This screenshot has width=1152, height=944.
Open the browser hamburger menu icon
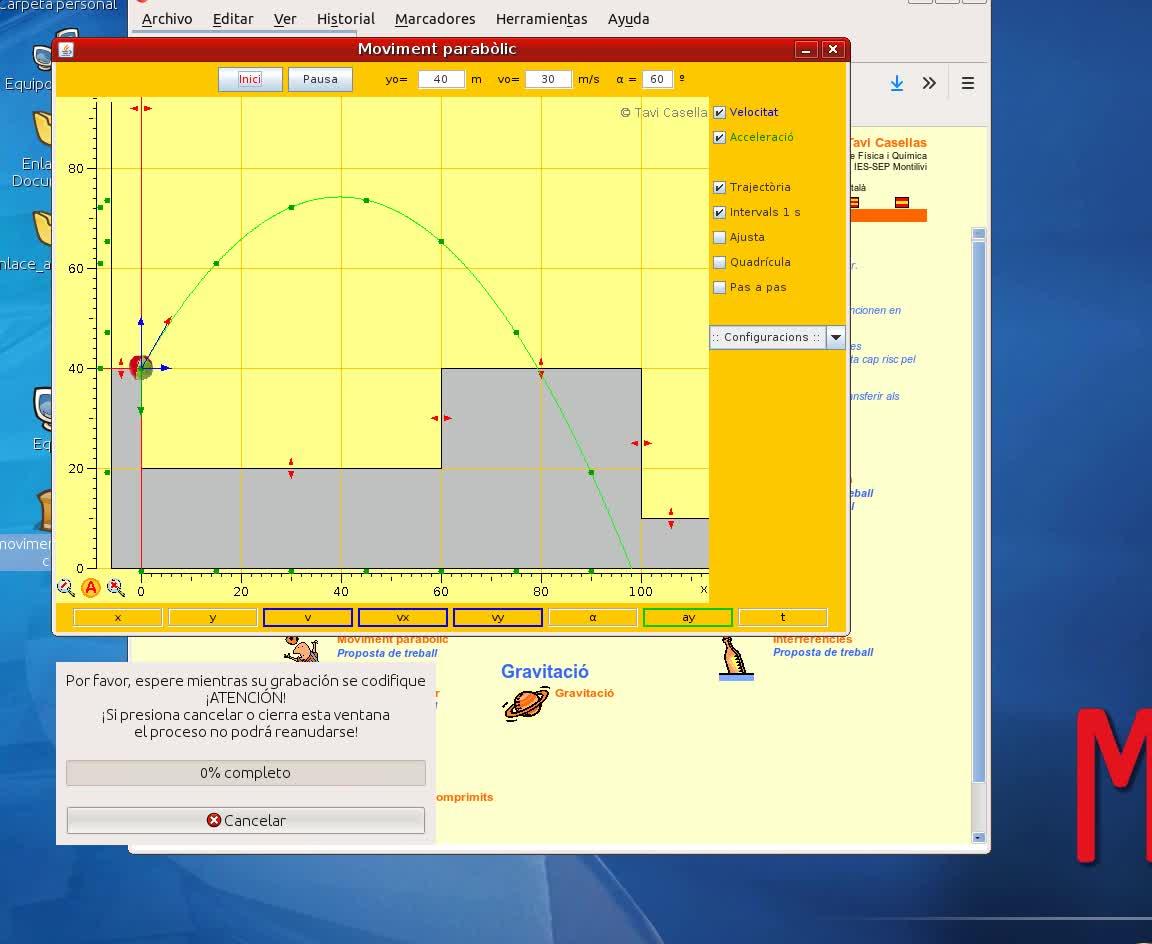pyautogui.click(x=967, y=83)
